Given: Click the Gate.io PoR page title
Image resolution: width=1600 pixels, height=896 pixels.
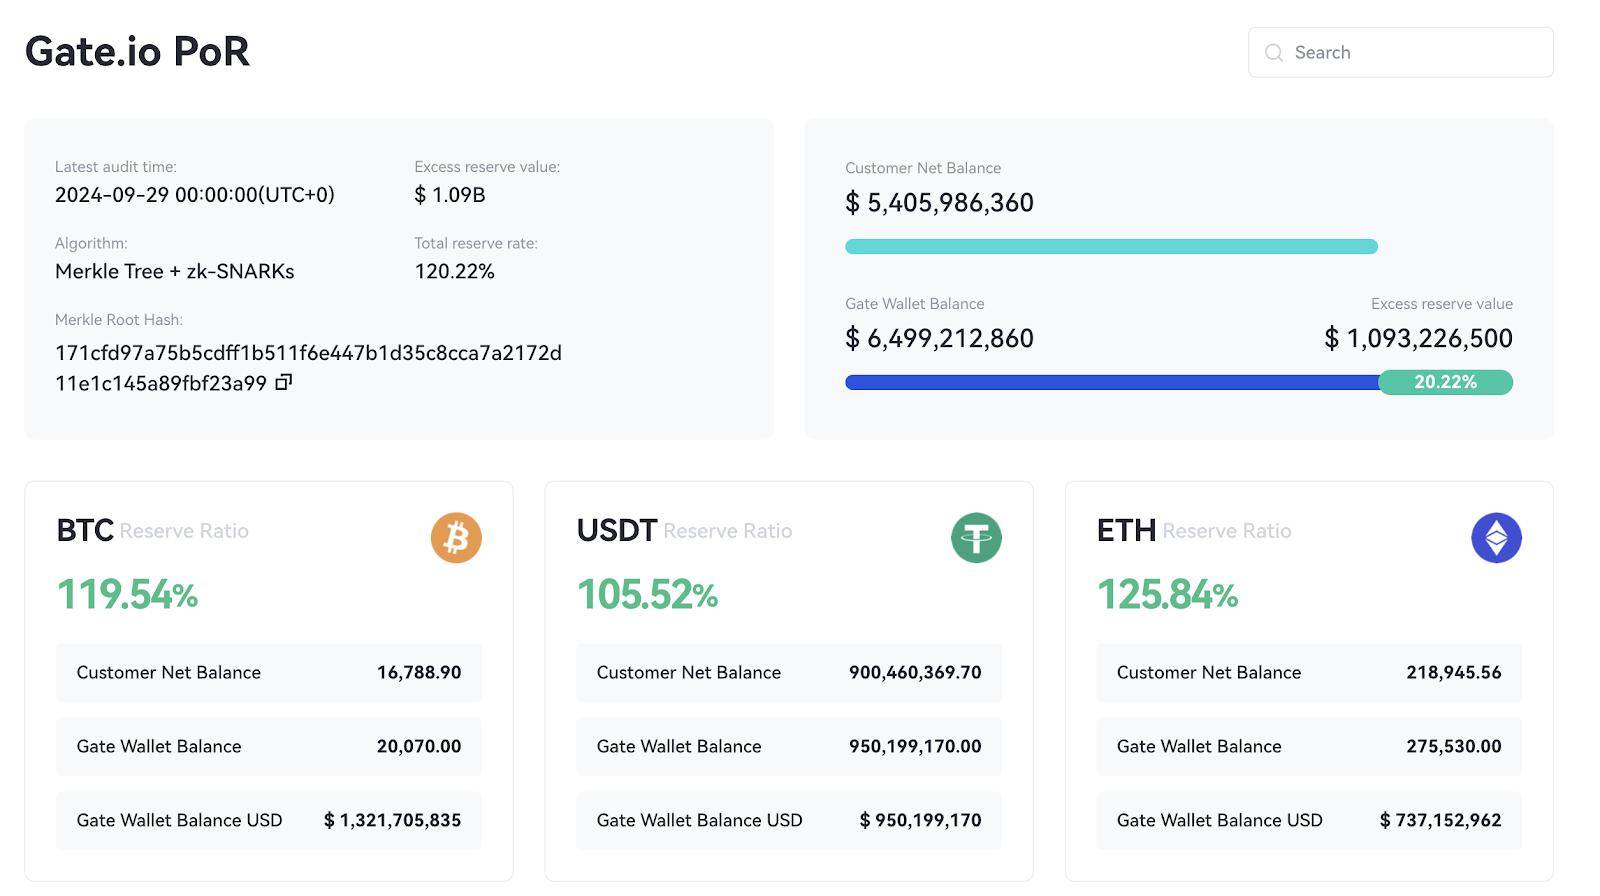Looking at the screenshot, I should (x=137, y=51).
